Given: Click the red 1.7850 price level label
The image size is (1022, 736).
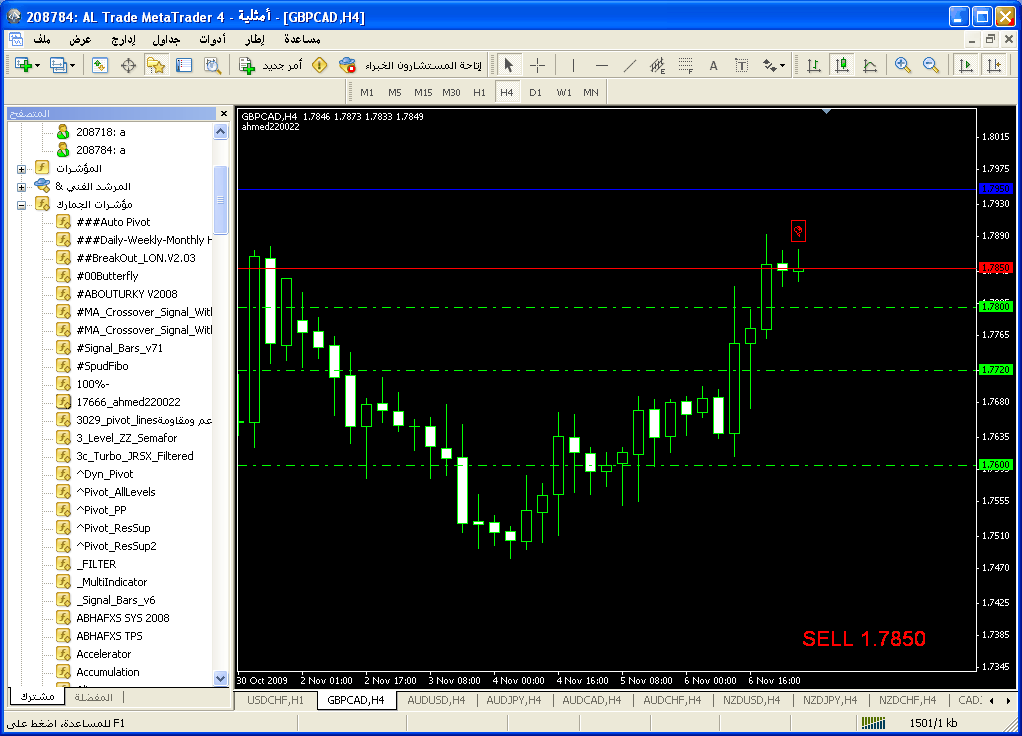Looking at the screenshot, I should [996, 268].
